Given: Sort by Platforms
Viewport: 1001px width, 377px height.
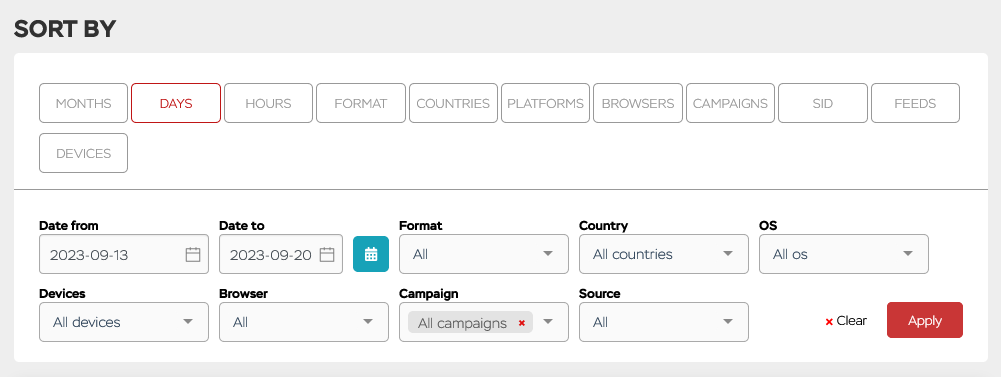Looking at the screenshot, I should pyautogui.click(x=545, y=103).
